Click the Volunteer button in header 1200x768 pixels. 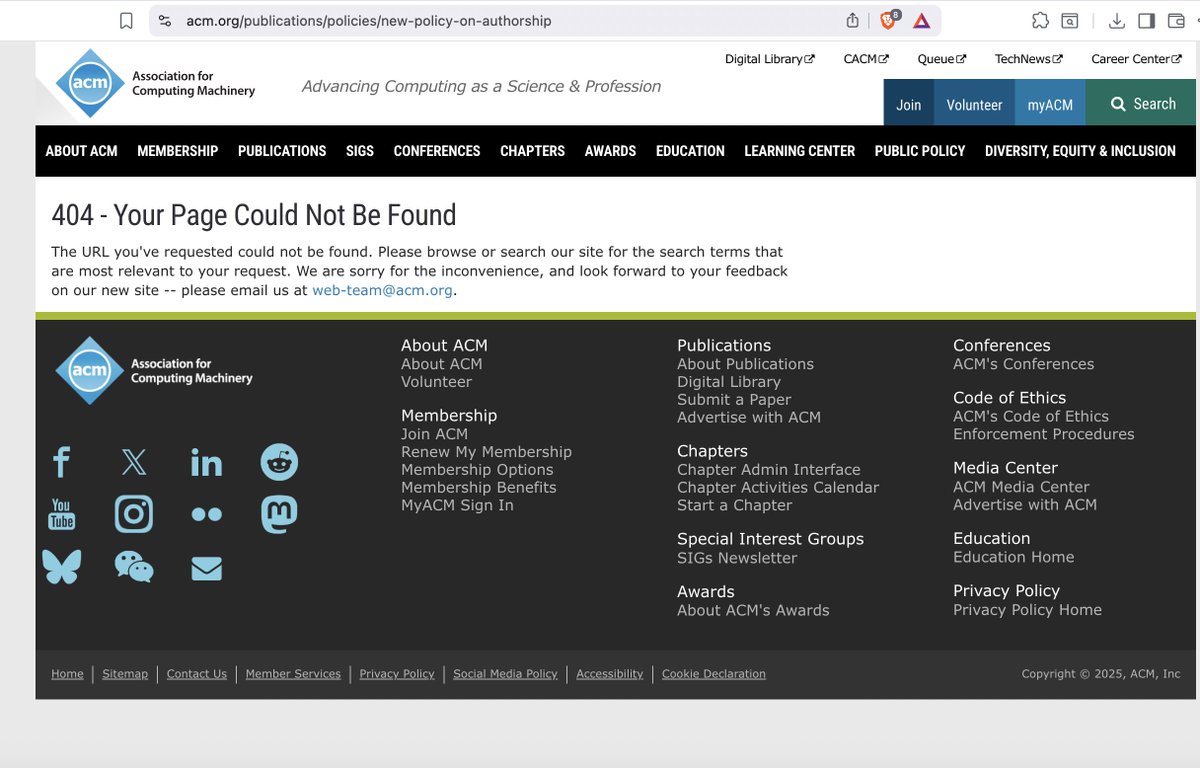[x=974, y=104]
